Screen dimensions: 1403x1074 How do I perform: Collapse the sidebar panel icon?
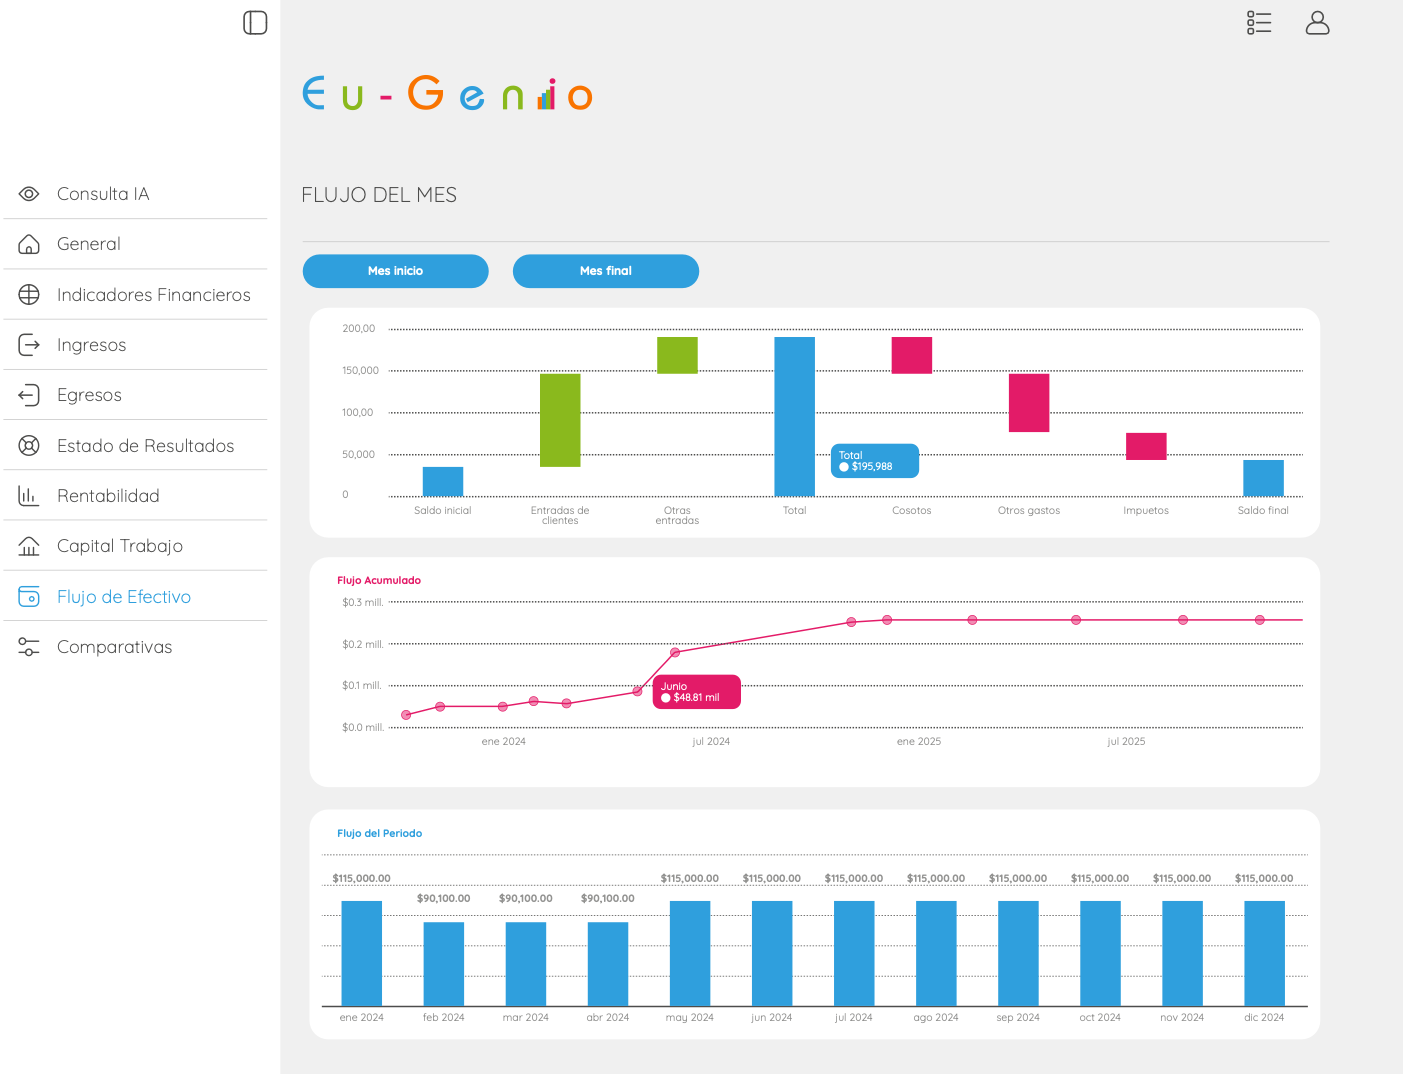(255, 23)
